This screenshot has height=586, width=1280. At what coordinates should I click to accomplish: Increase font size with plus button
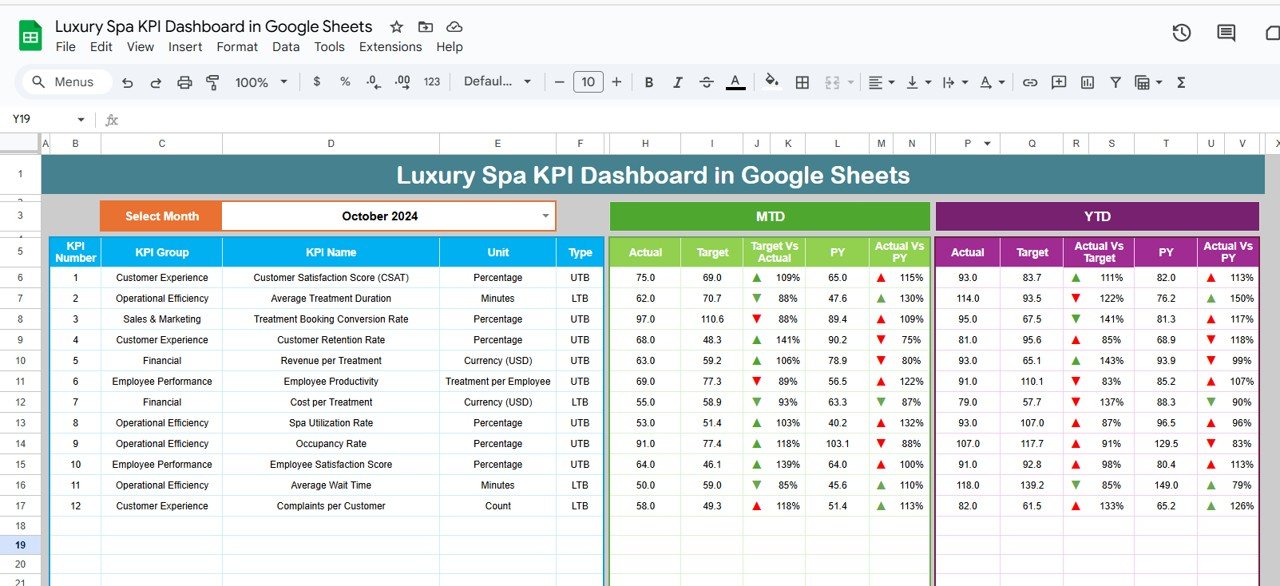click(x=616, y=82)
